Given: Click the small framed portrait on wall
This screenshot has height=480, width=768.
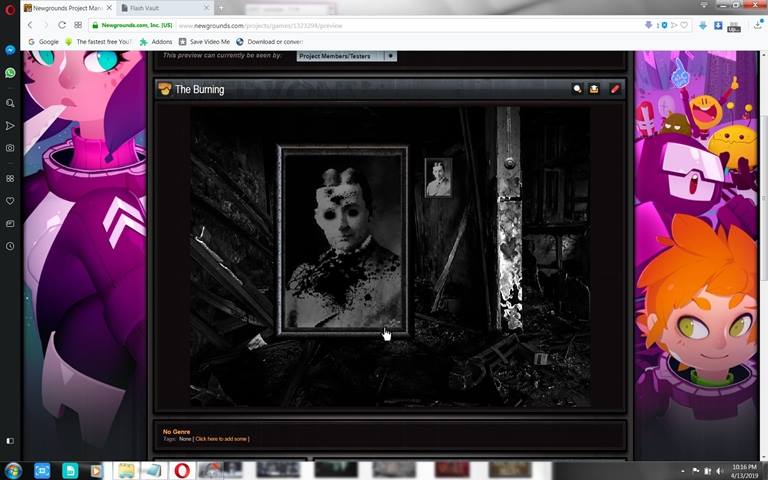Looking at the screenshot, I should (438, 177).
